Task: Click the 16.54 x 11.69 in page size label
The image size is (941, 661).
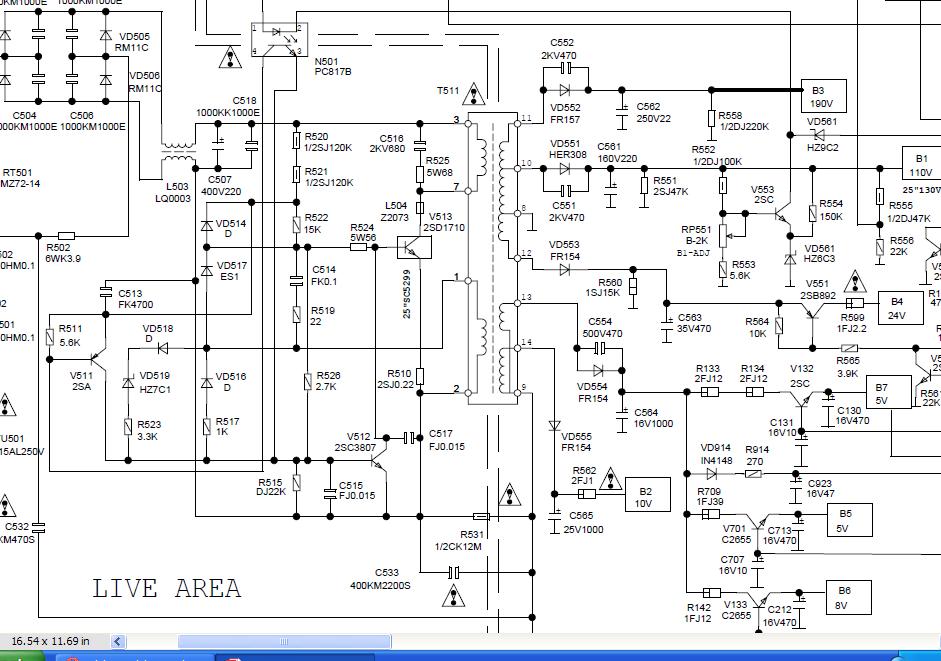Action: (51, 641)
